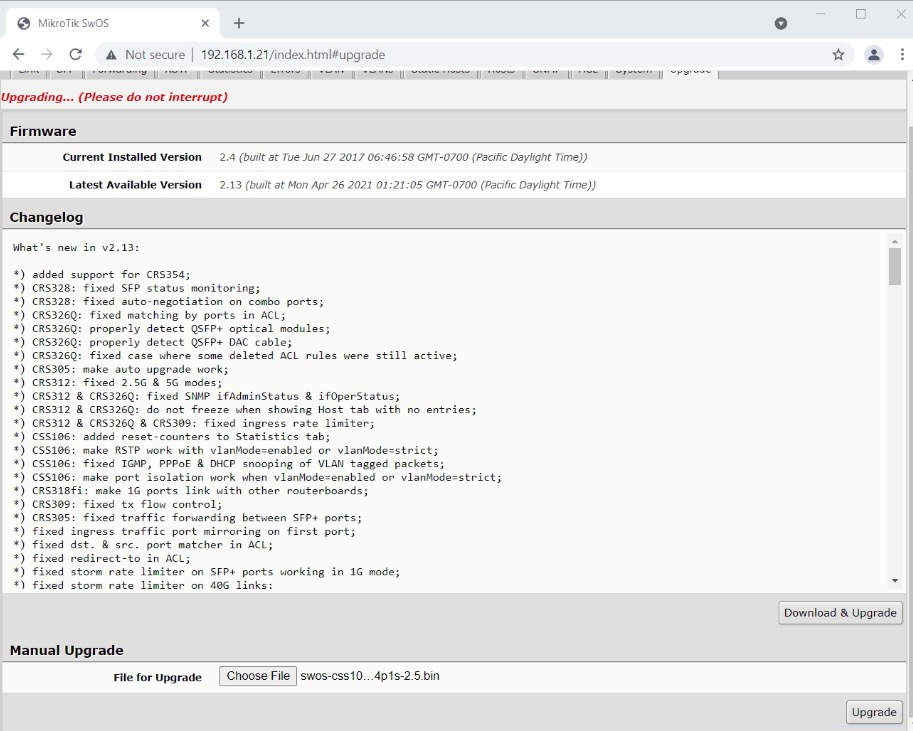913x731 pixels.
Task: Click the Changelog section heading
Action: 47,217
